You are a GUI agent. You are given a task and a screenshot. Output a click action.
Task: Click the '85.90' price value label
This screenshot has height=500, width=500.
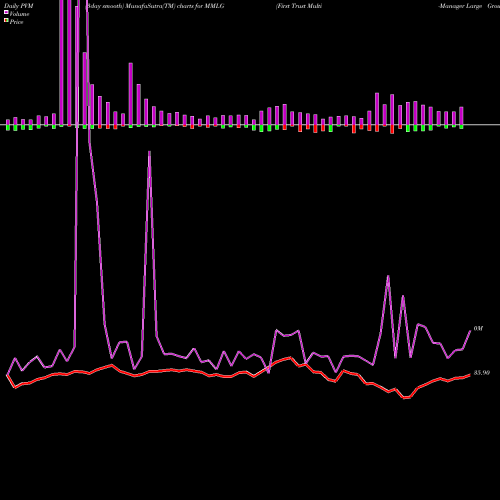[x=482, y=373]
